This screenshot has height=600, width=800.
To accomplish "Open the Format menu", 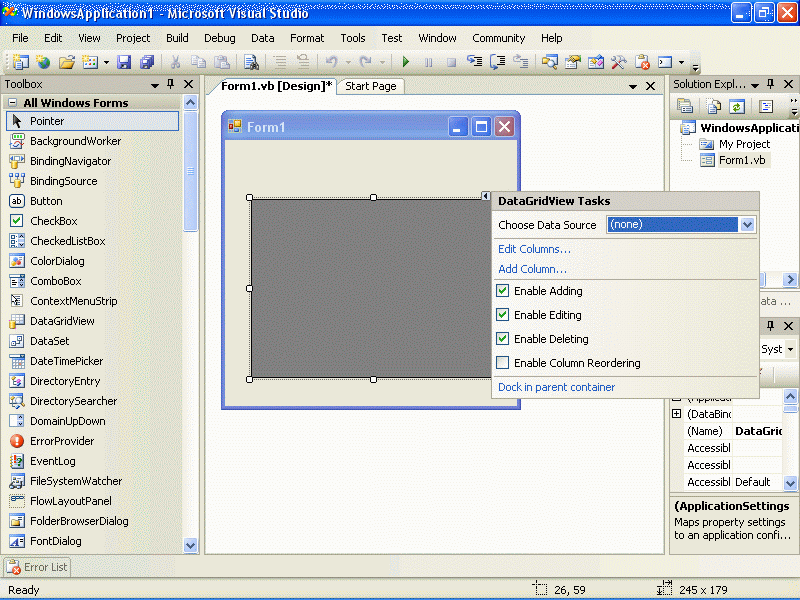I will pos(307,38).
